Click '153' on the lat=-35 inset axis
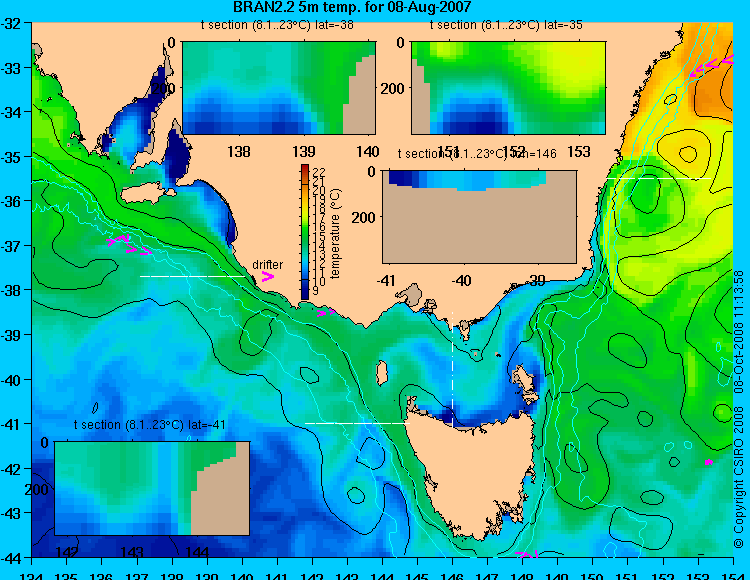The image size is (750, 580). click(579, 152)
